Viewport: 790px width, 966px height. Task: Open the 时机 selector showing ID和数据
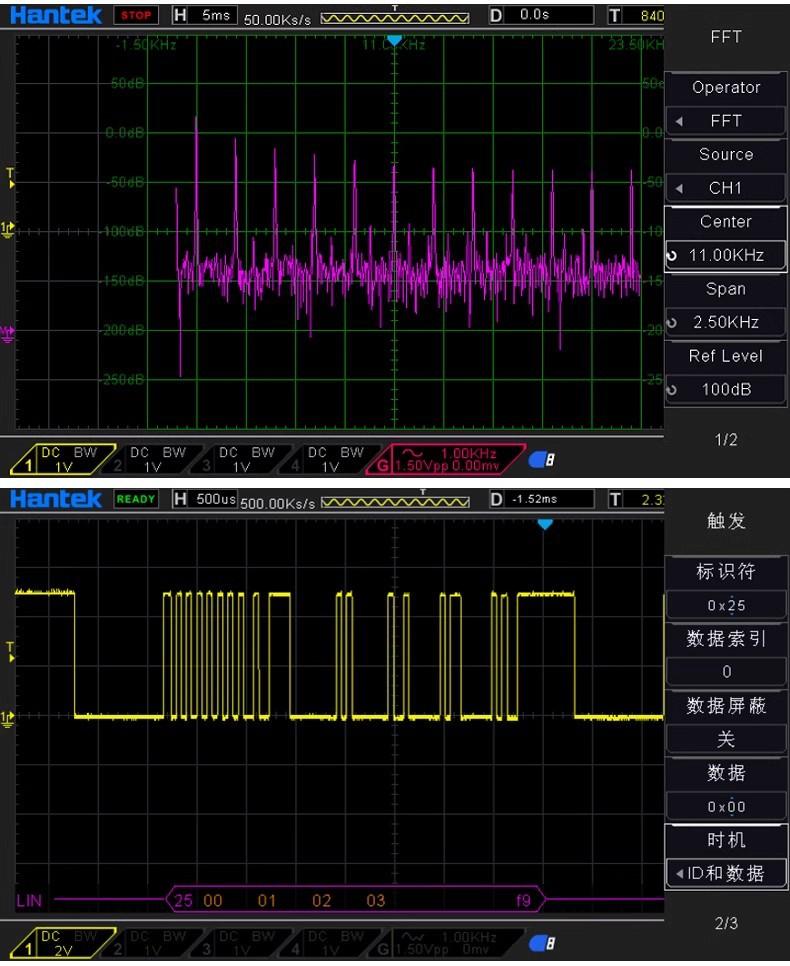coord(726,873)
